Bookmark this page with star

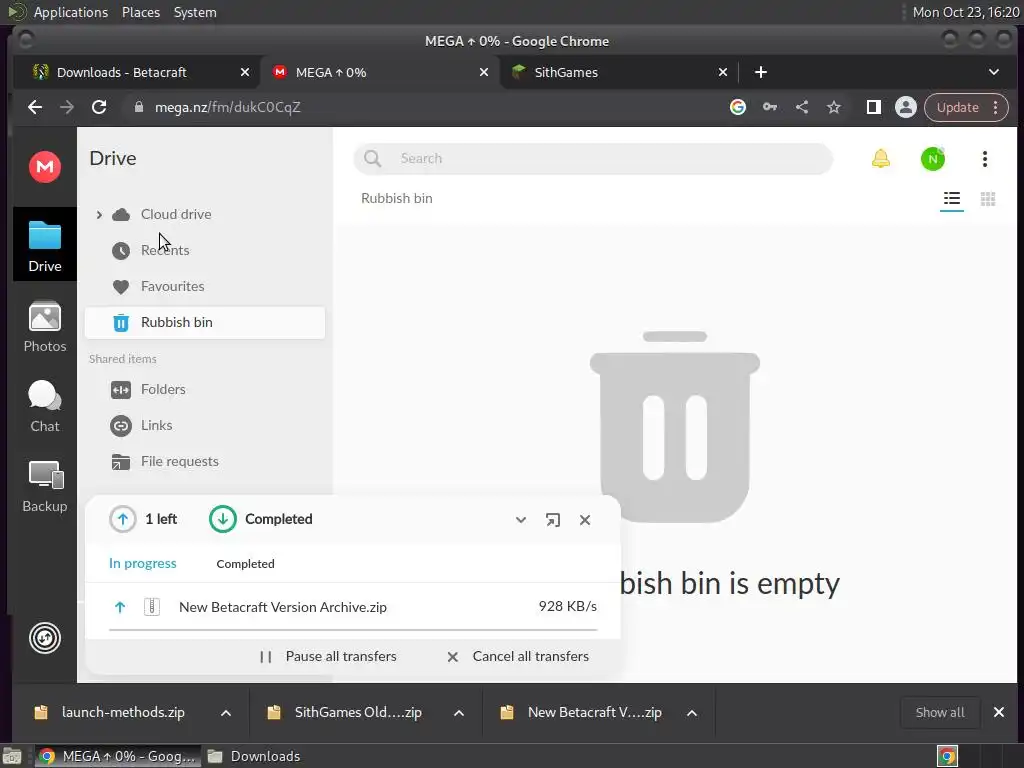click(833, 107)
